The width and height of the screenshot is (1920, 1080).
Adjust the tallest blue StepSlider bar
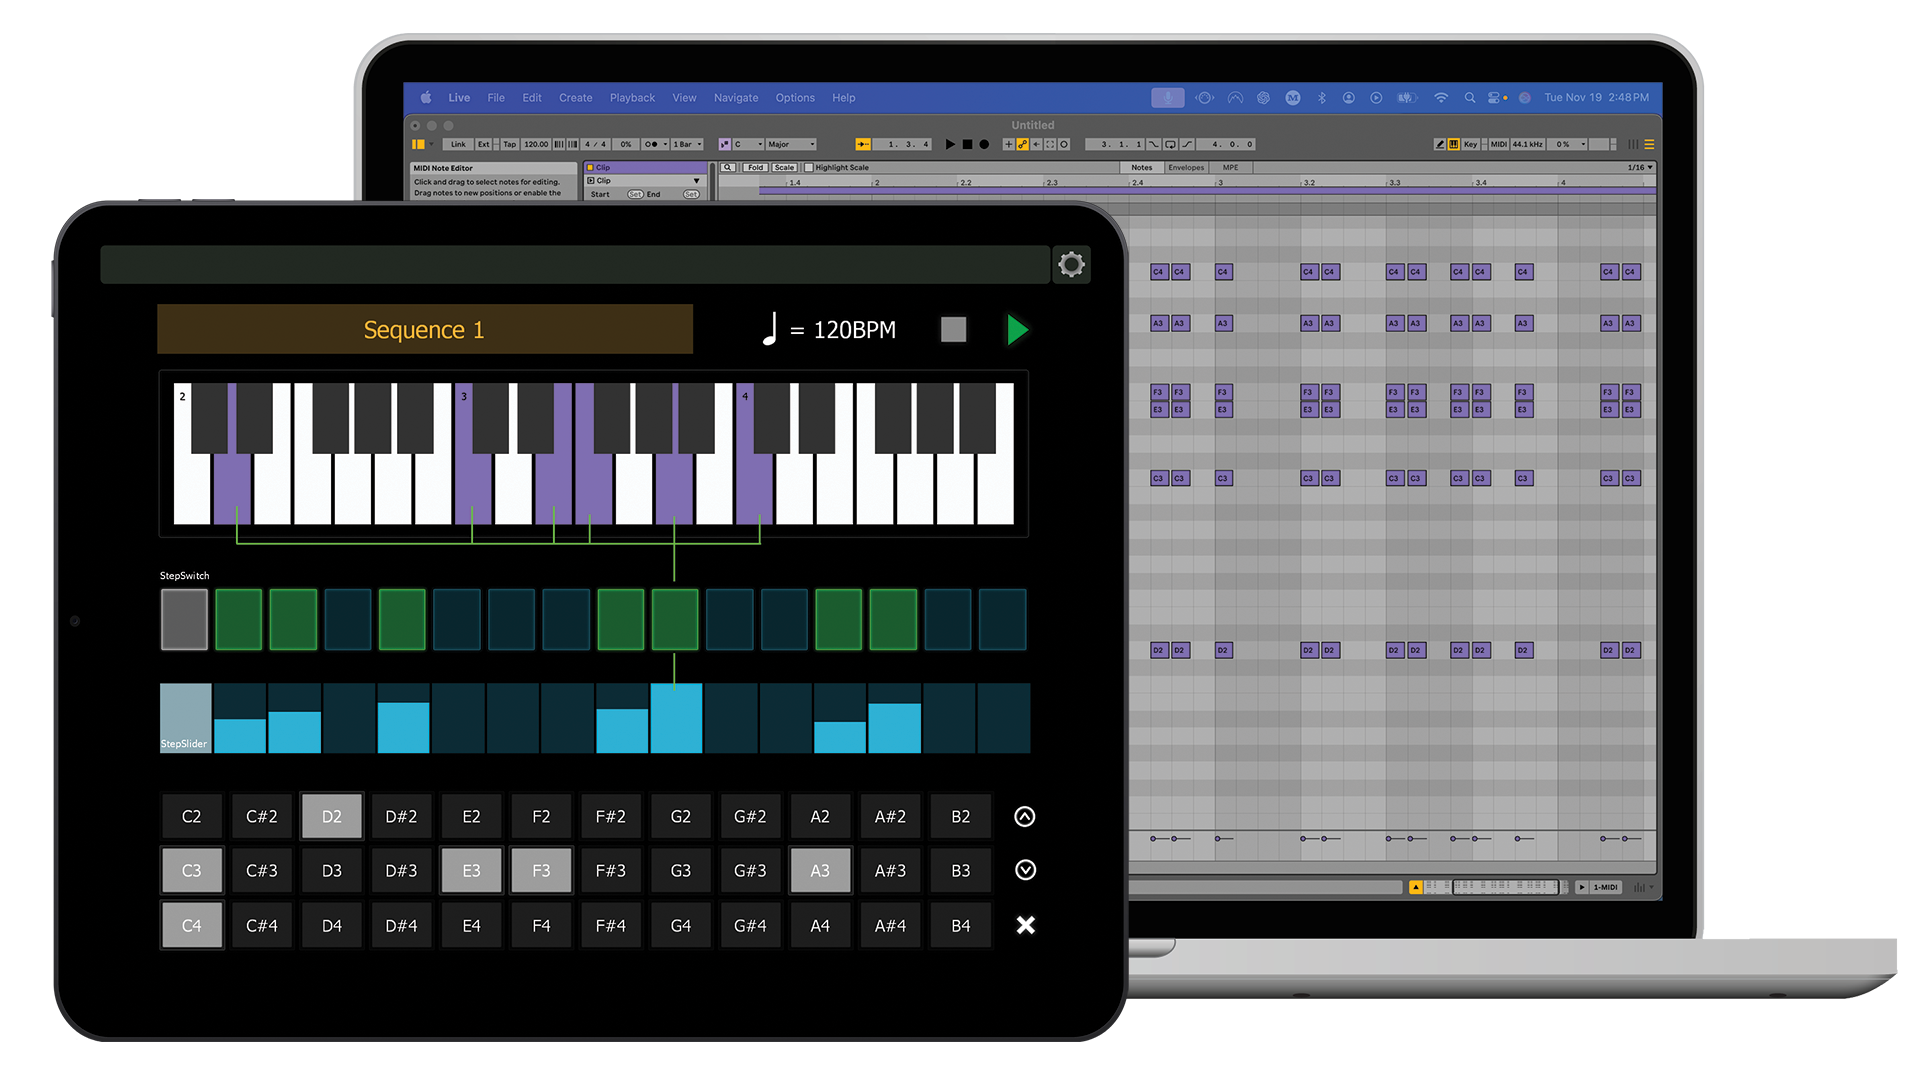coord(676,717)
